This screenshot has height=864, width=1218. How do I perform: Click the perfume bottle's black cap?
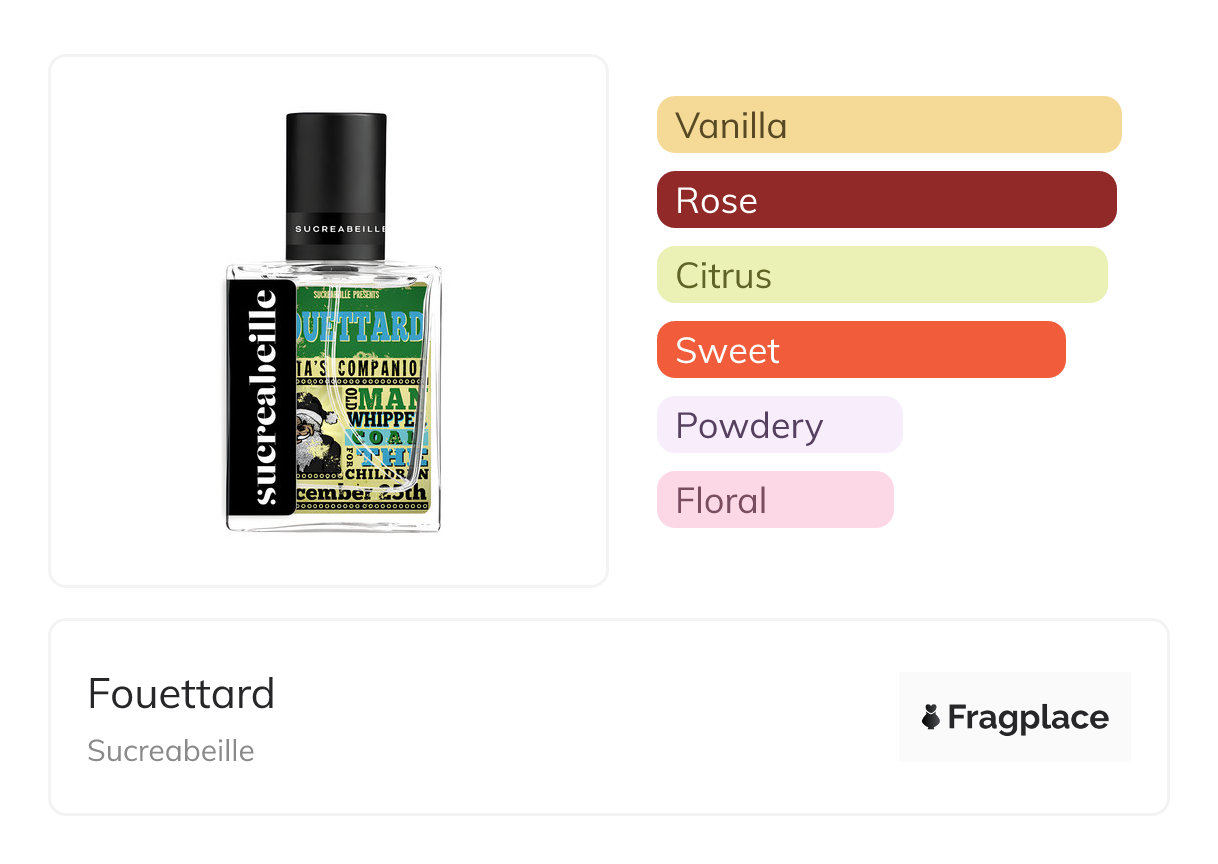pyautogui.click(x=336, y=160)
